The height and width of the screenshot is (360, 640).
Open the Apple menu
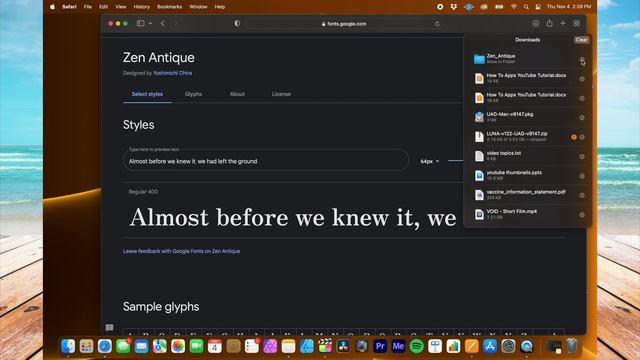(53, 7)
